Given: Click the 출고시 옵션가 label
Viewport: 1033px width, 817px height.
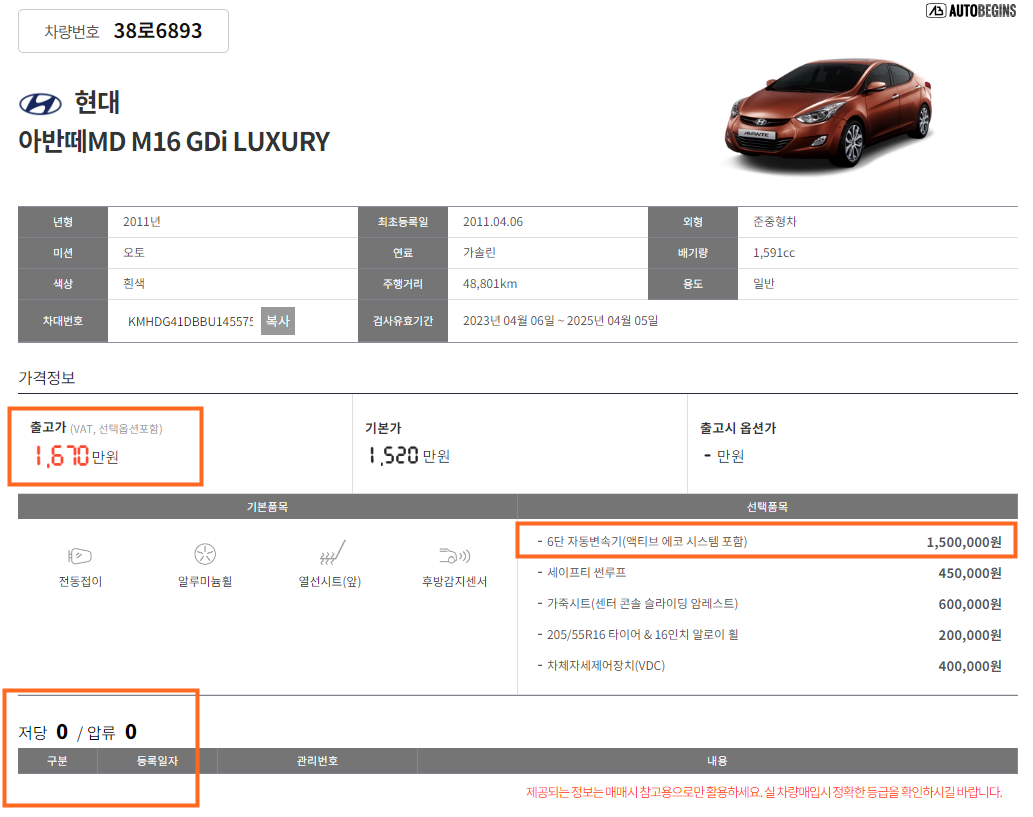Looking at the screenshot, I should pyautogui.click(x=738, y=428).
